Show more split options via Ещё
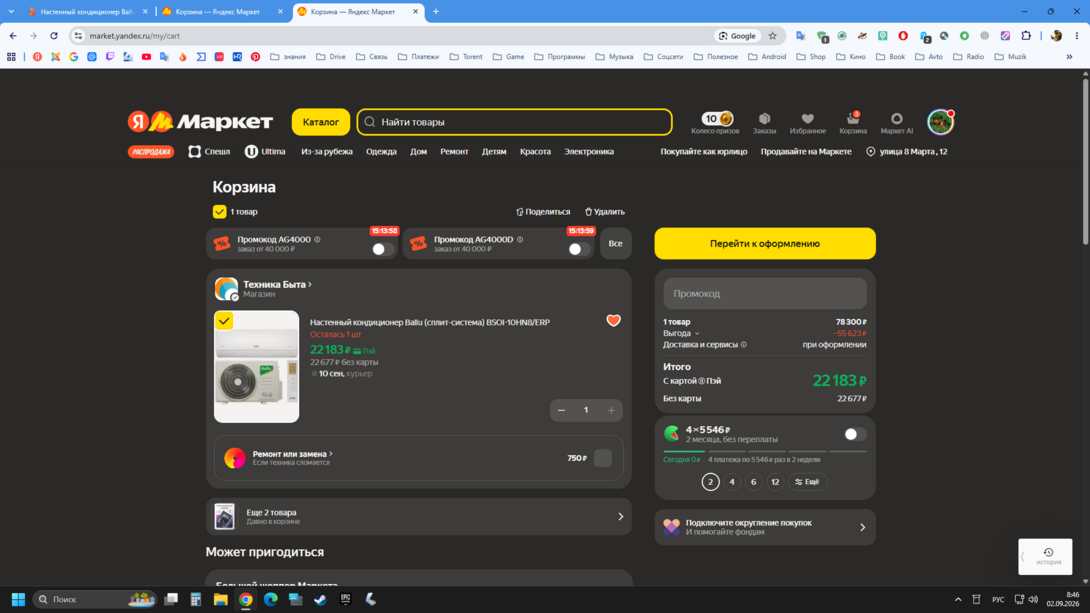The width and height of the screenshot is (1090, 613). (x=807, y=482)
